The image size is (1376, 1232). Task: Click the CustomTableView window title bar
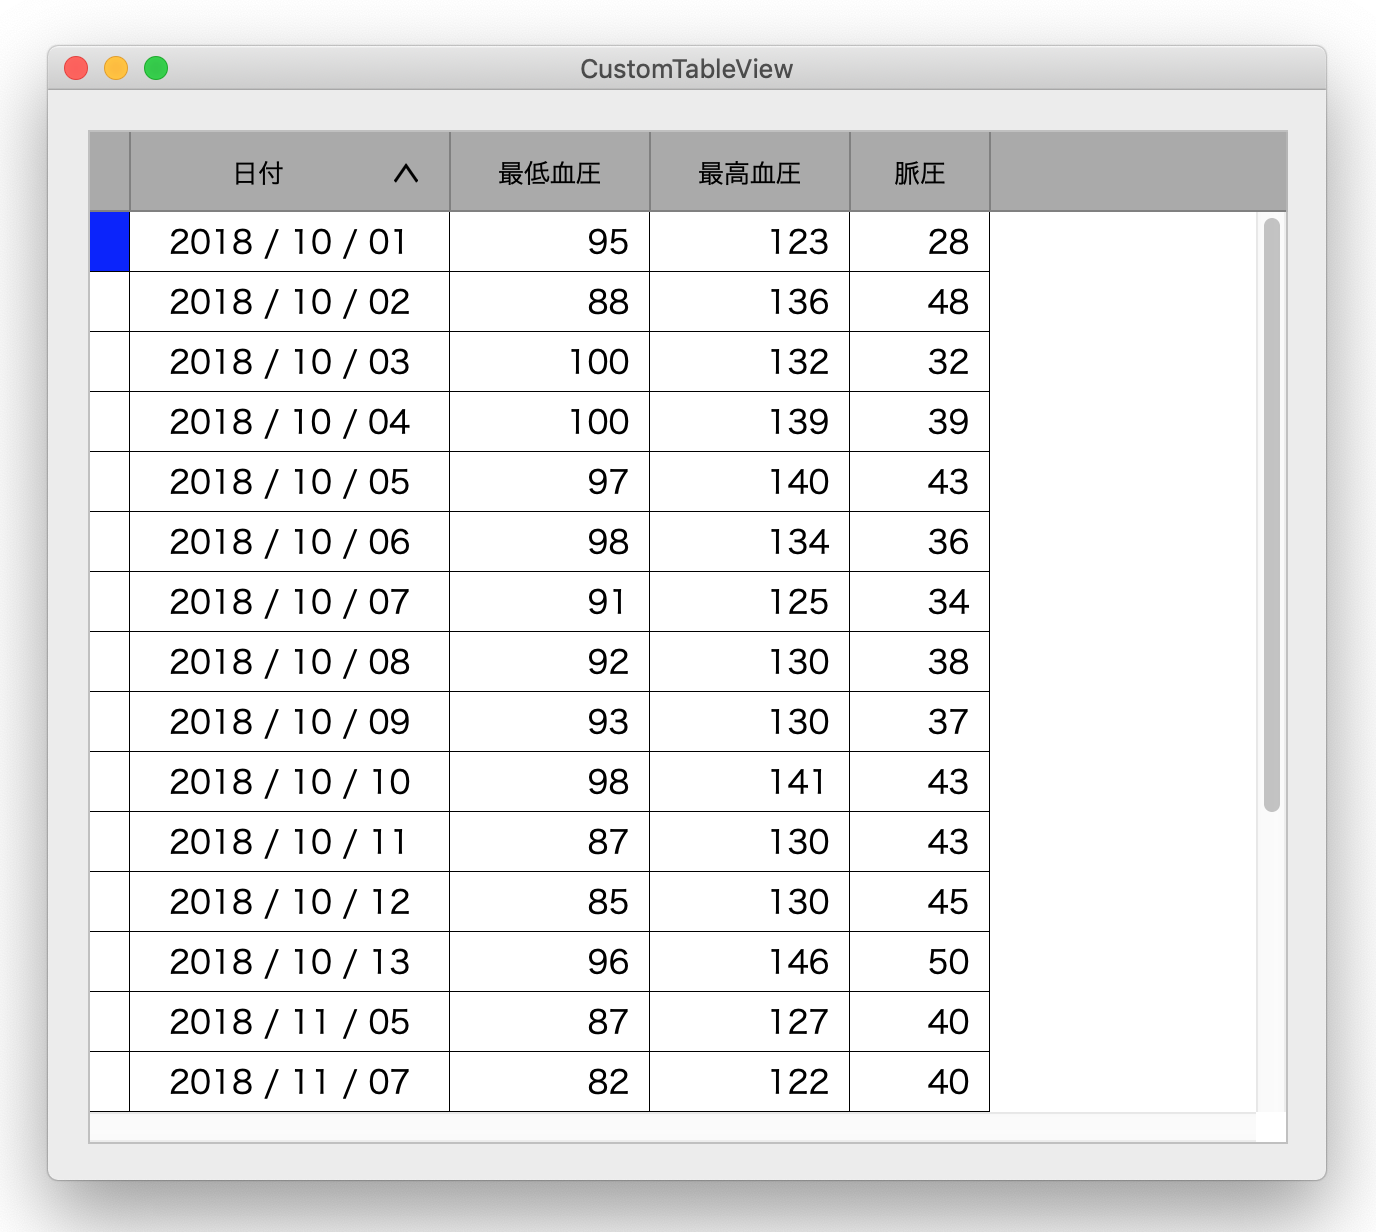(688, 68)
